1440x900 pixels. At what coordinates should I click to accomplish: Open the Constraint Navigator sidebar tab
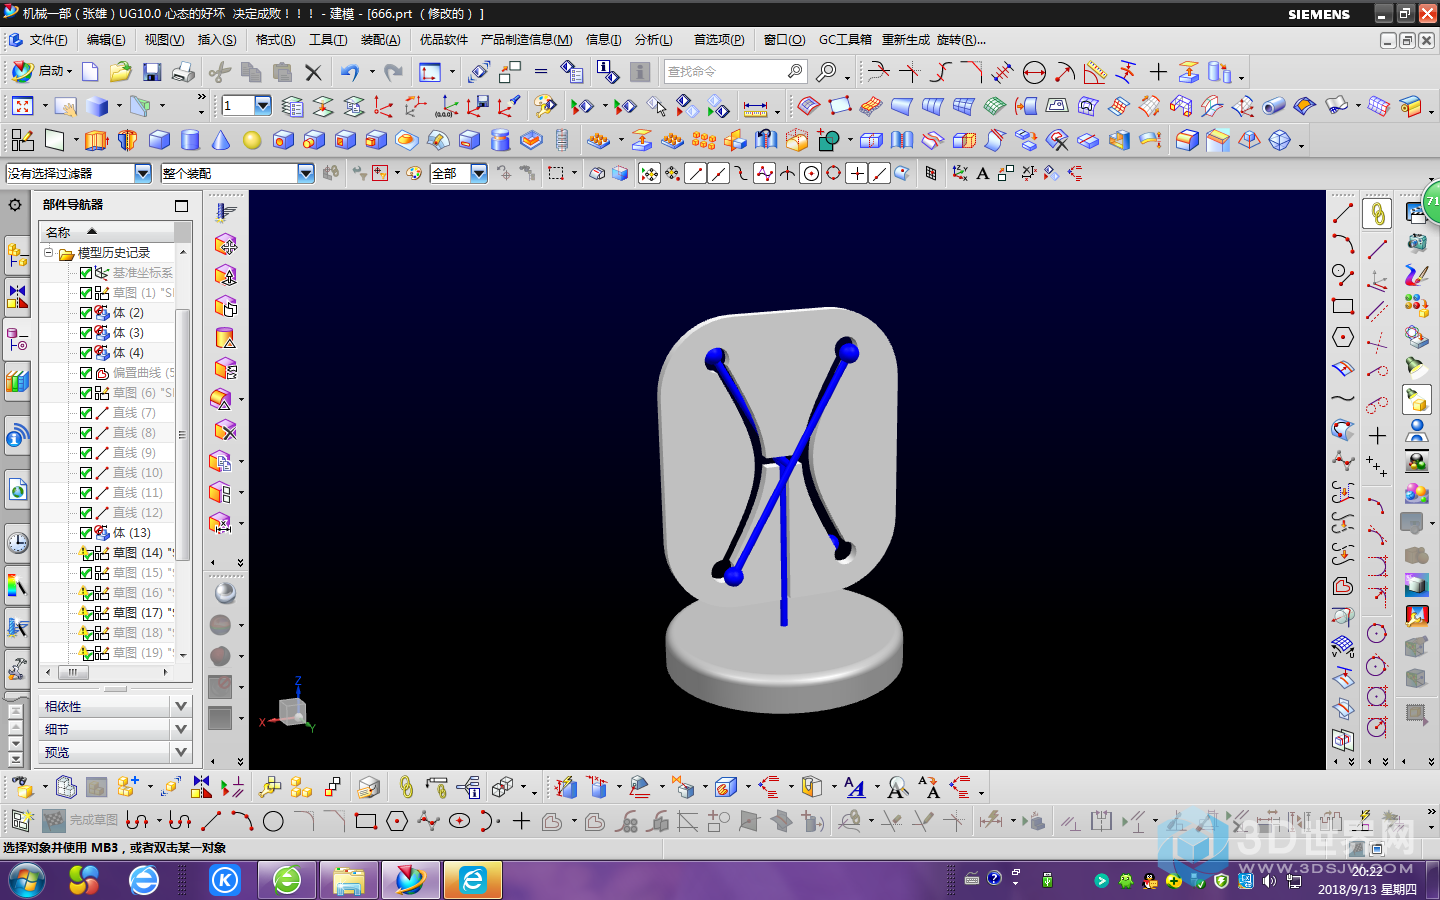click(17, 296)
